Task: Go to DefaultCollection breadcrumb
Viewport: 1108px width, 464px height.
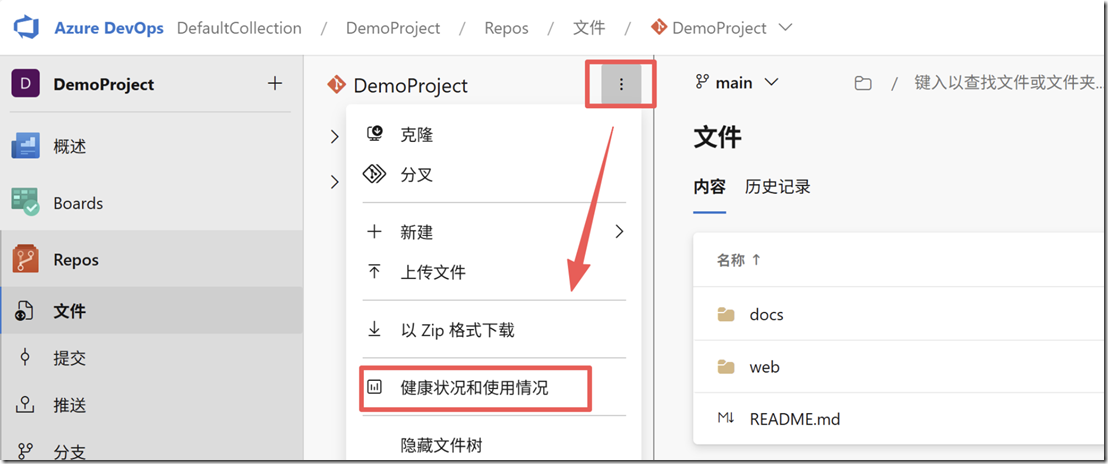Action: (x=239, y=28)
